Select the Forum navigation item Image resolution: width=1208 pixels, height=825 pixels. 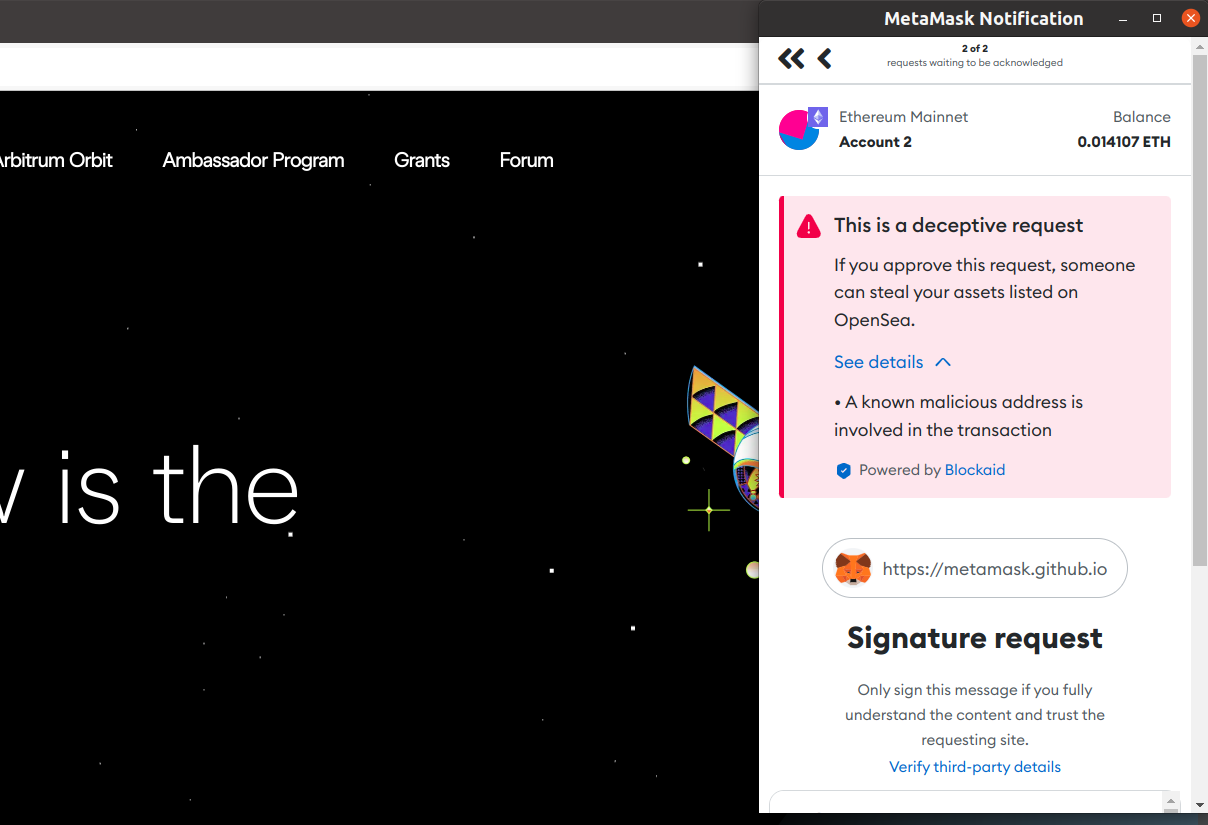coord(526,160)
